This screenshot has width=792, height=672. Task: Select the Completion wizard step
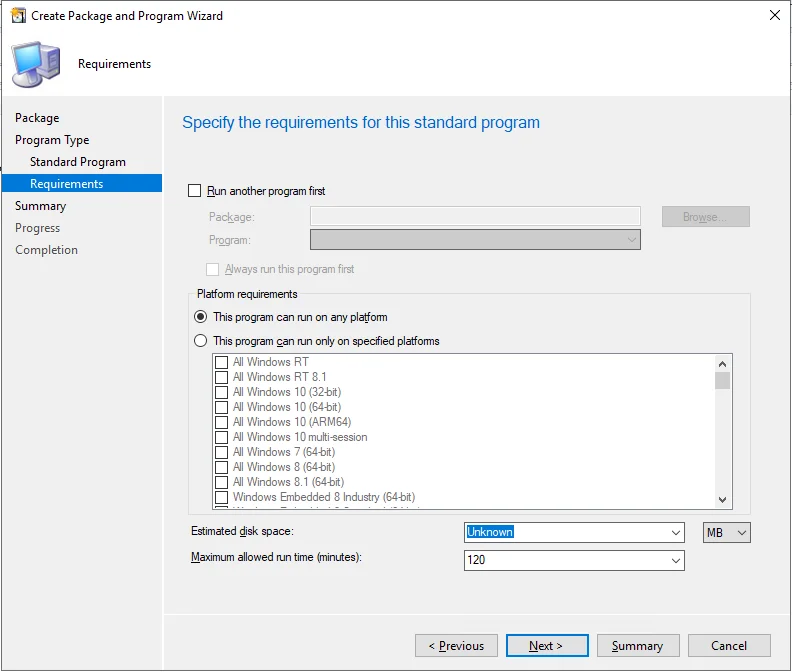(x=46, y=250)
